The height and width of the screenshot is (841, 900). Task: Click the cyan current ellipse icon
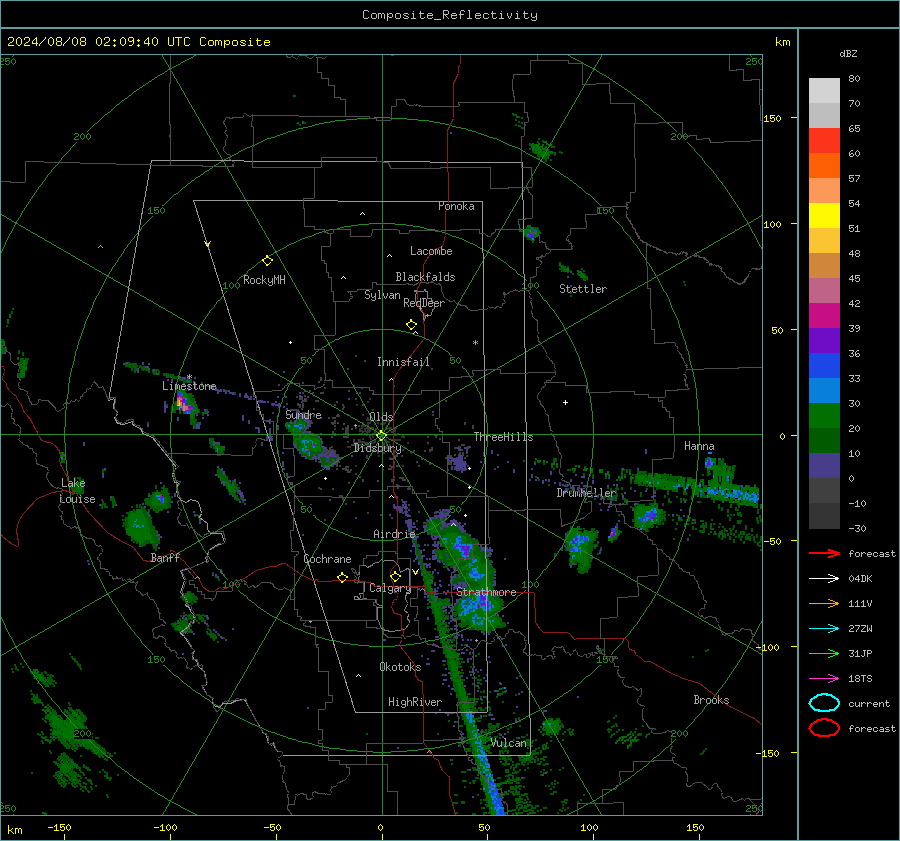click(824, 703)
